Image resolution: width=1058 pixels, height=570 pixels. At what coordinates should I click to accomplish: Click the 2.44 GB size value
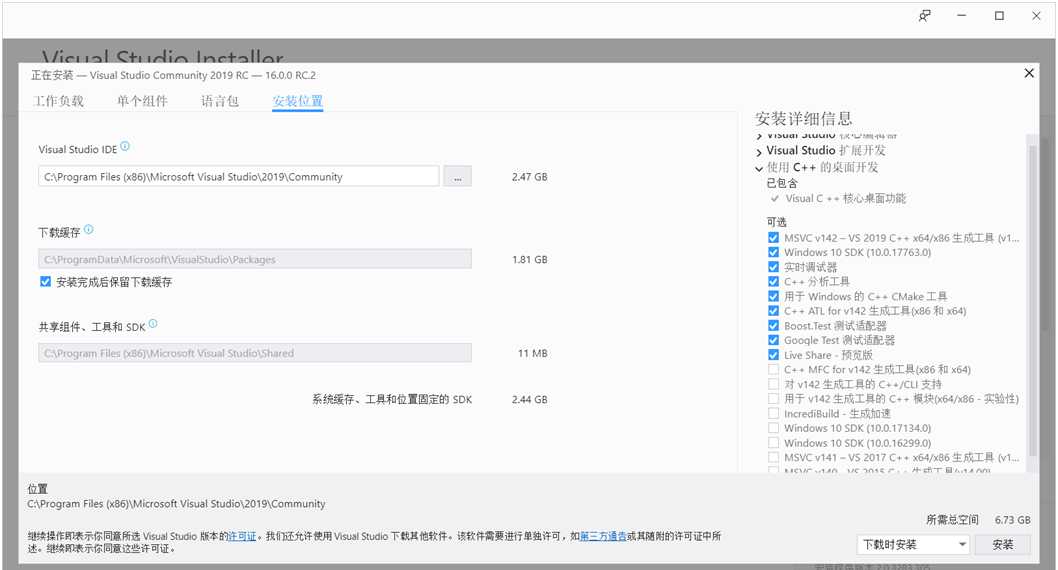tap(530, 399)
